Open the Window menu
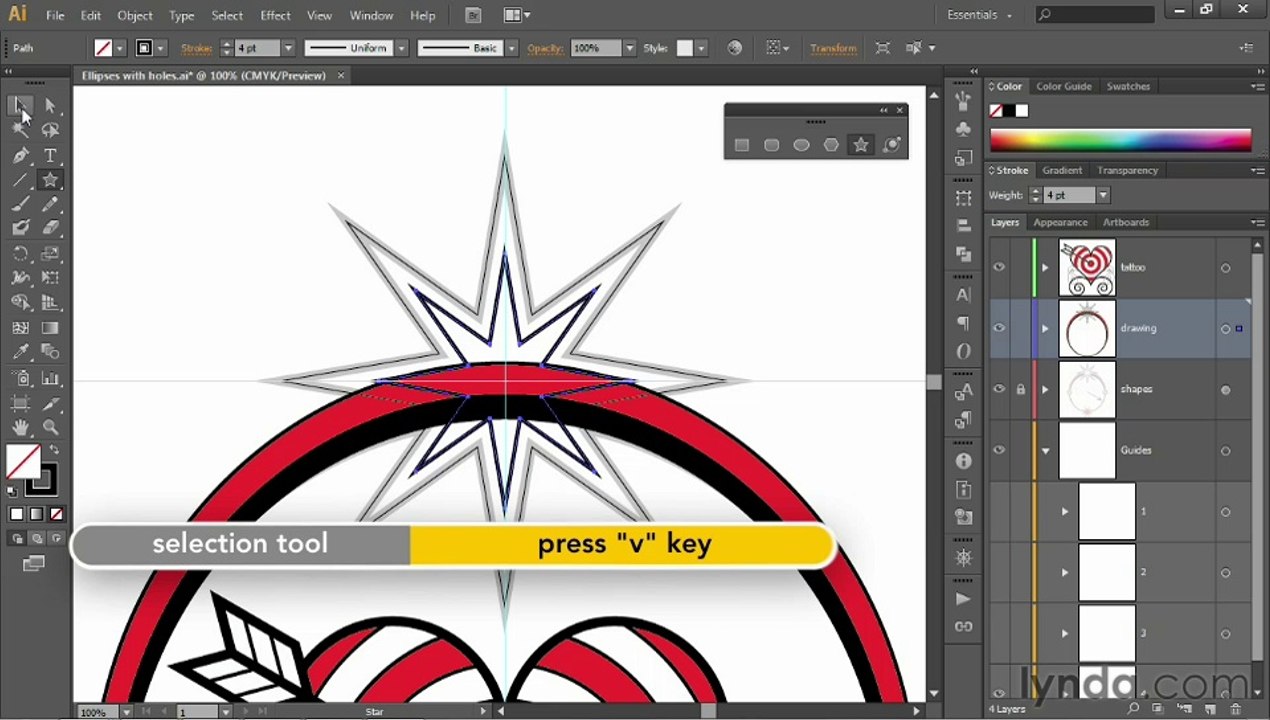Viewport: 1270px width, 720px height. pyautogui.click(x=371, y=15)
